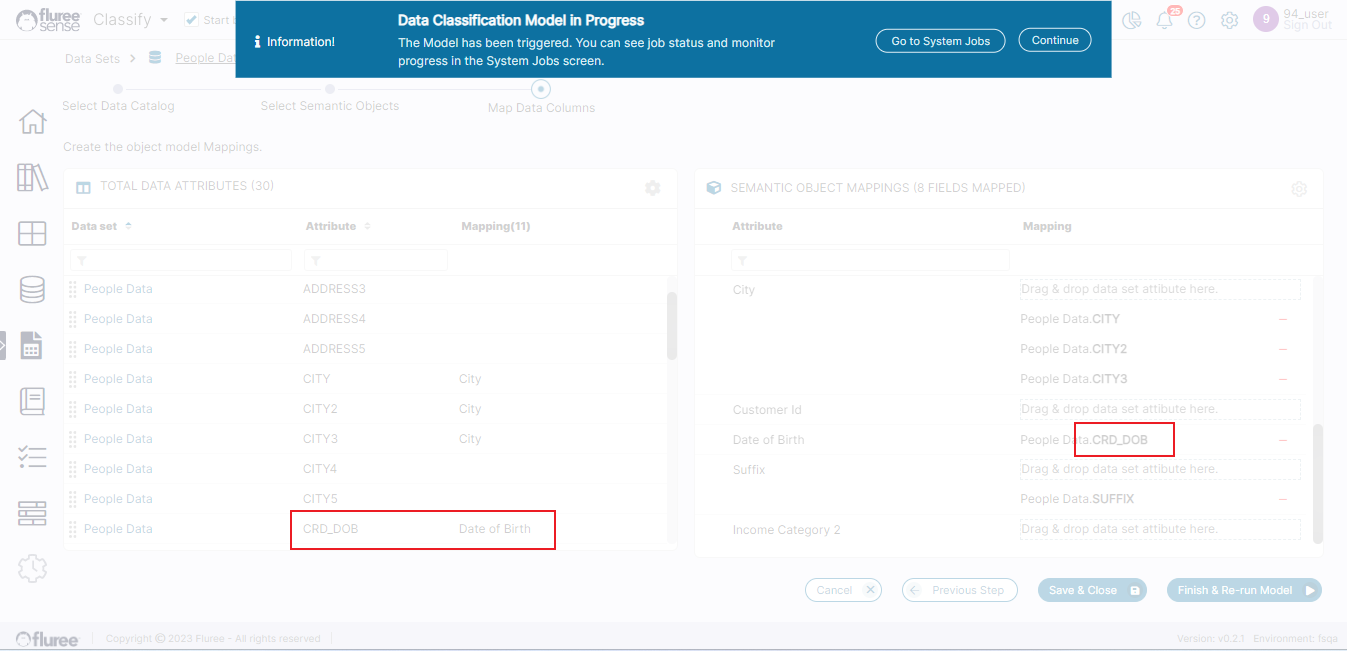Open the top-bar settings gear icon
The width and height of the screenshot is (1347, 651).
[1230, 21]
